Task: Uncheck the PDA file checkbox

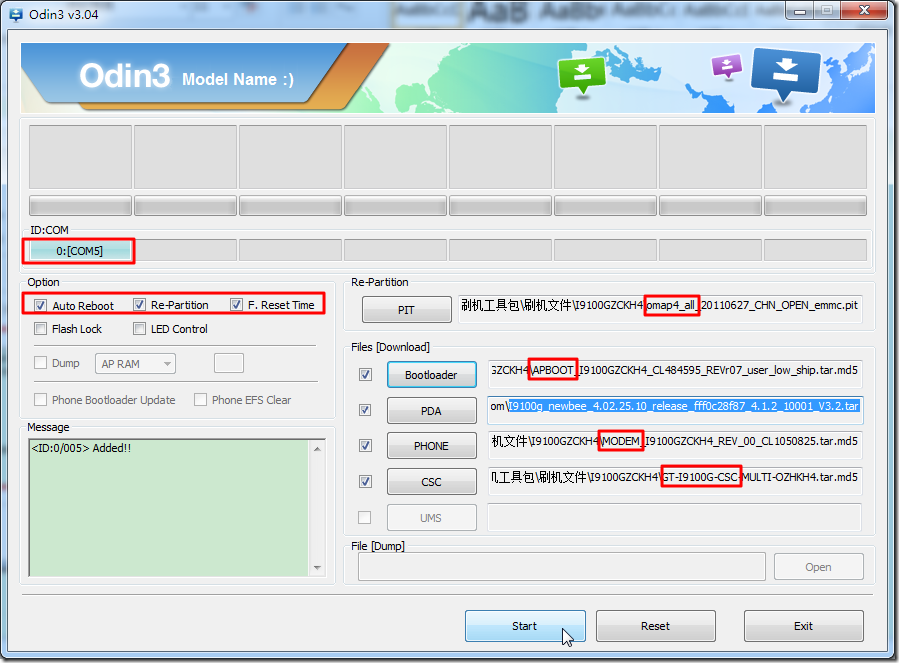Action: [365, 410]
